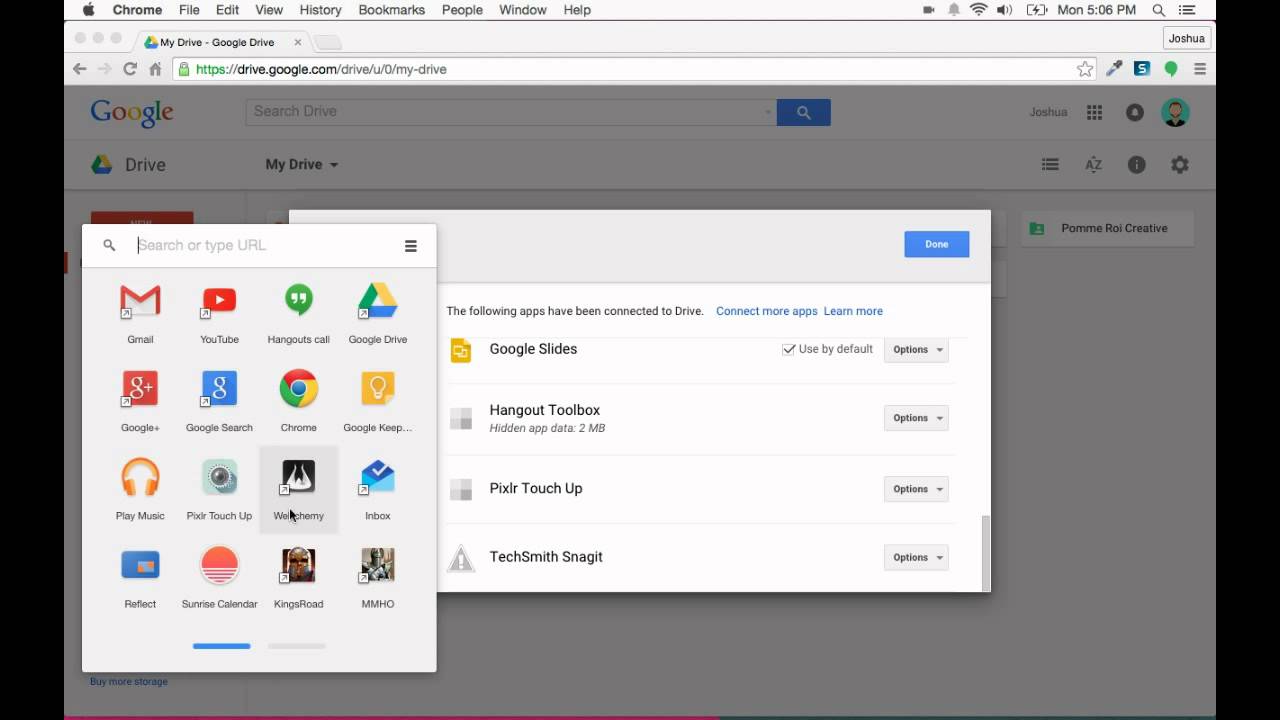Screen dimensions: 1280x720
Task: Open the Bookmarks menu
Action: (x=392, y=10)
